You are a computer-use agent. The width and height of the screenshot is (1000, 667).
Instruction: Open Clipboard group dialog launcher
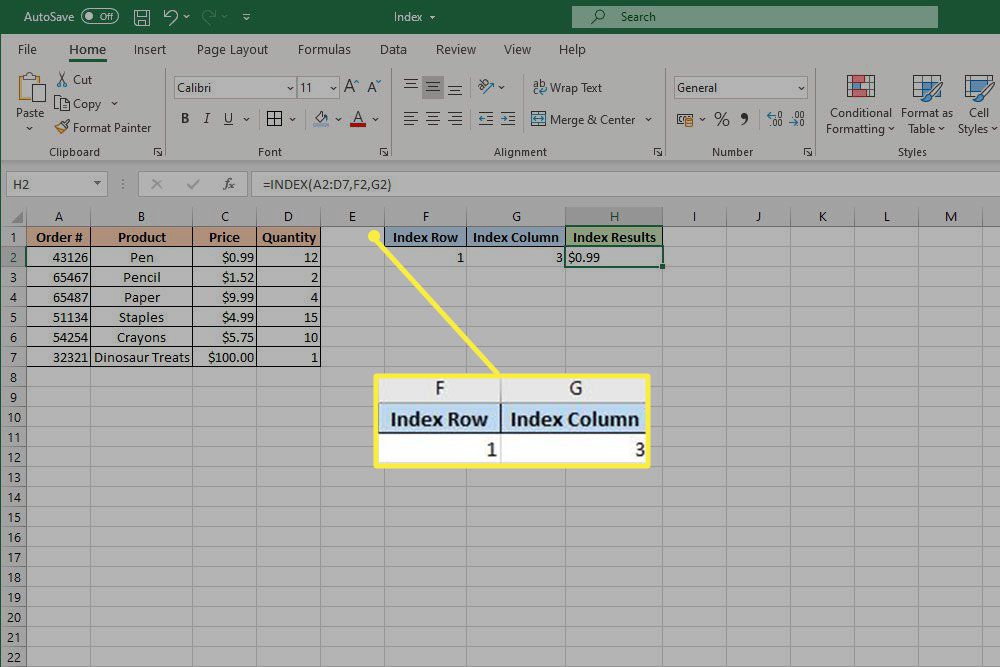pyautogui.click(x=158, y=152)
